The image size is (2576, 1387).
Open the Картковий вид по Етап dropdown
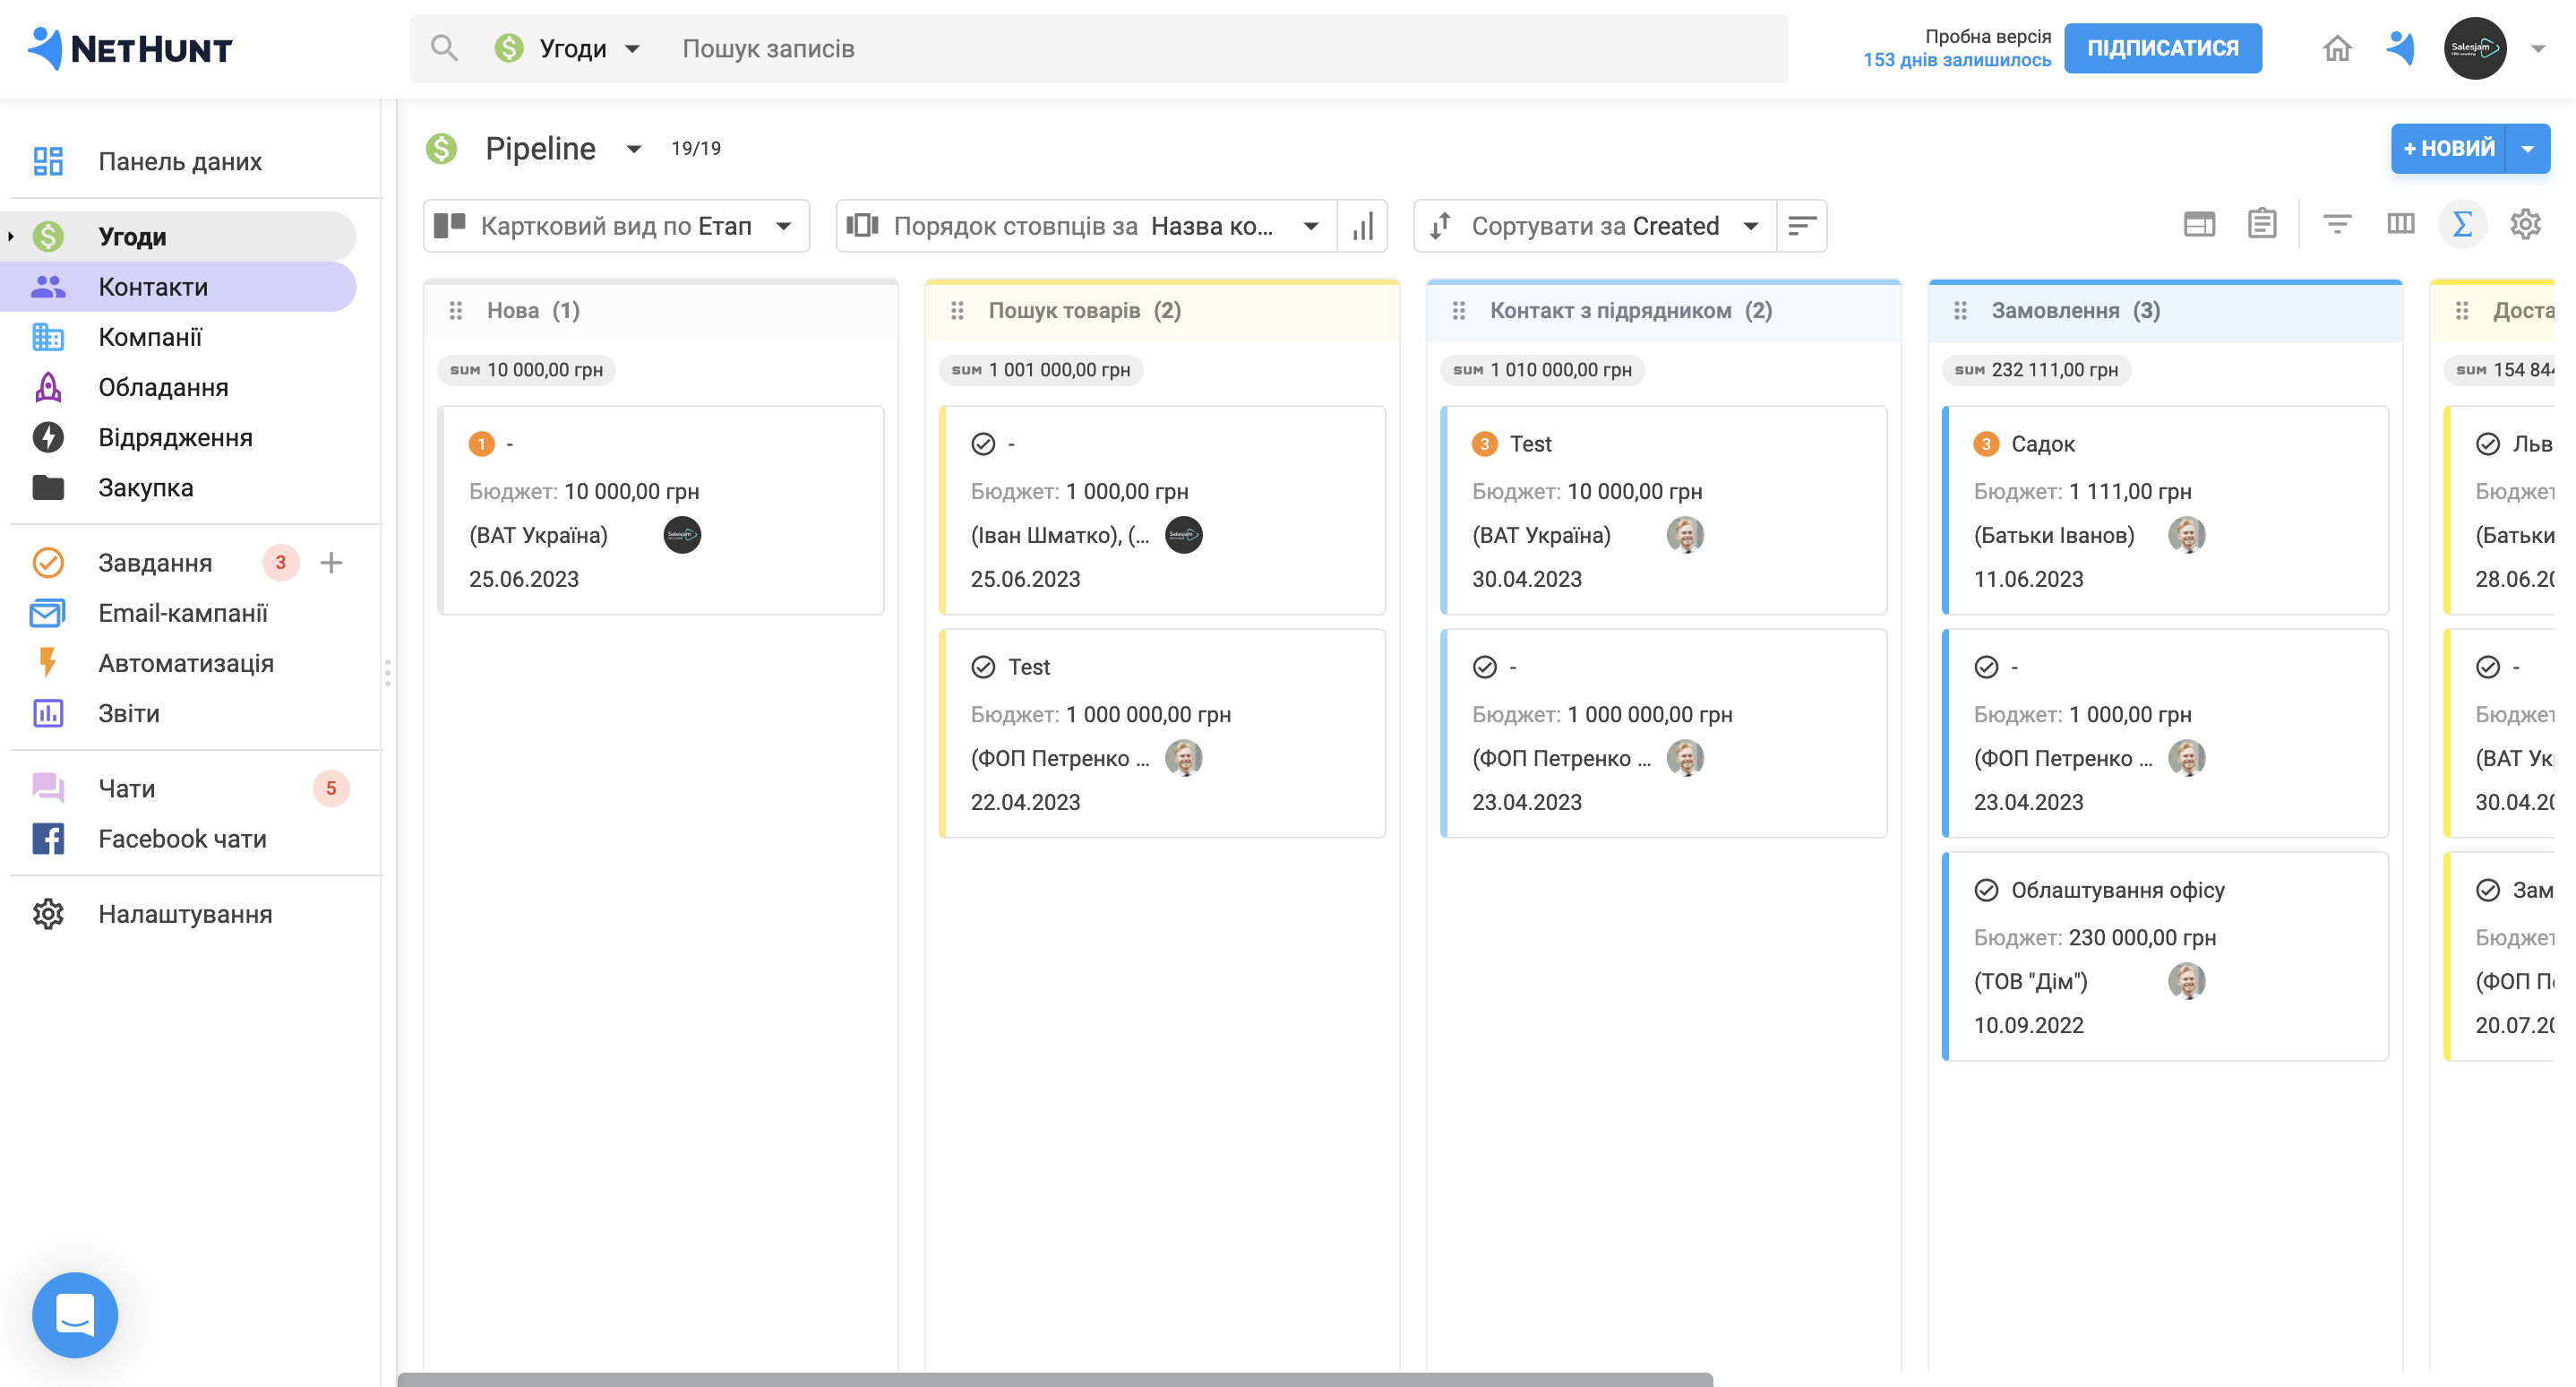click(x=616, y=226)
